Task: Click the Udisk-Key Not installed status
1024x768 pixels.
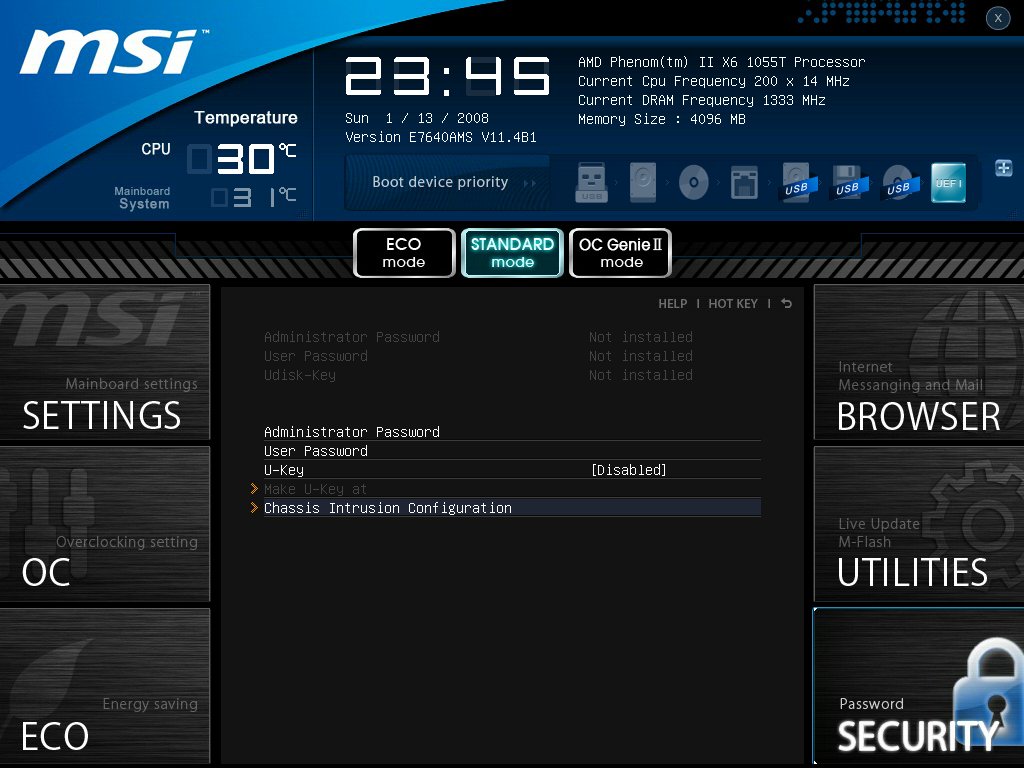Action: [641, 375]
